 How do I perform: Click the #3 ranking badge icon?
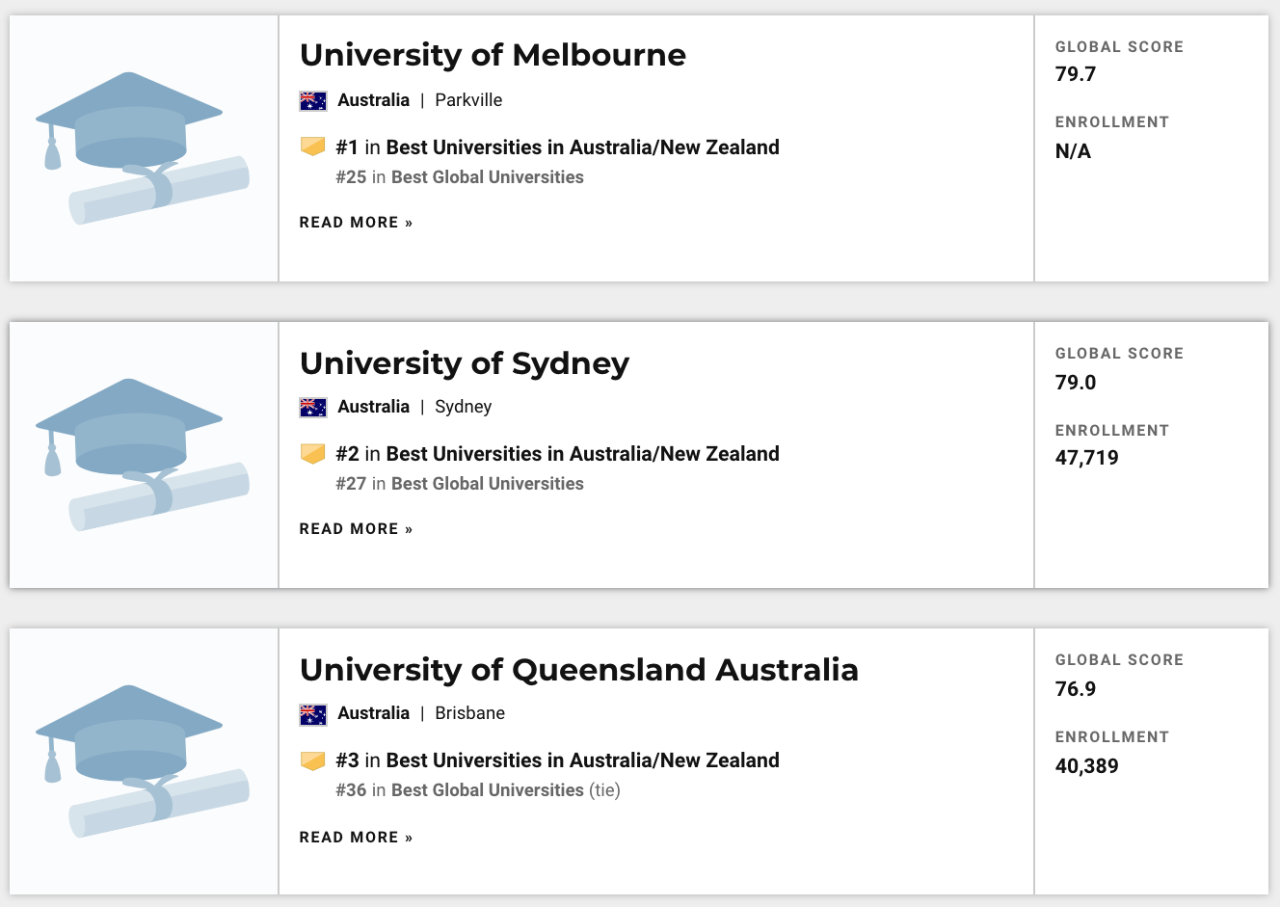point(313,761)
